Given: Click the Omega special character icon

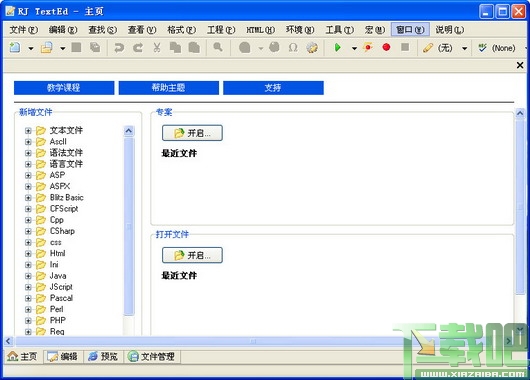Looking at the screenshot, I should [293, 48].
